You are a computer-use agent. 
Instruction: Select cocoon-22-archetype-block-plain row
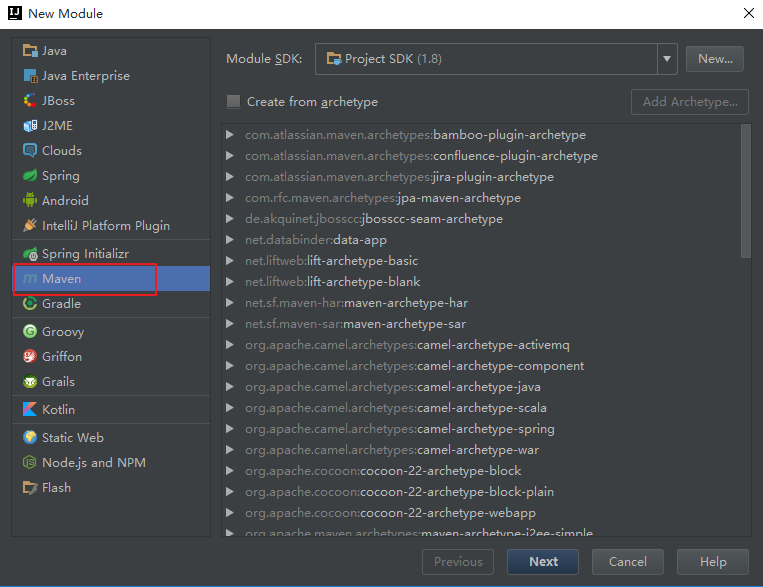point(481,492)
